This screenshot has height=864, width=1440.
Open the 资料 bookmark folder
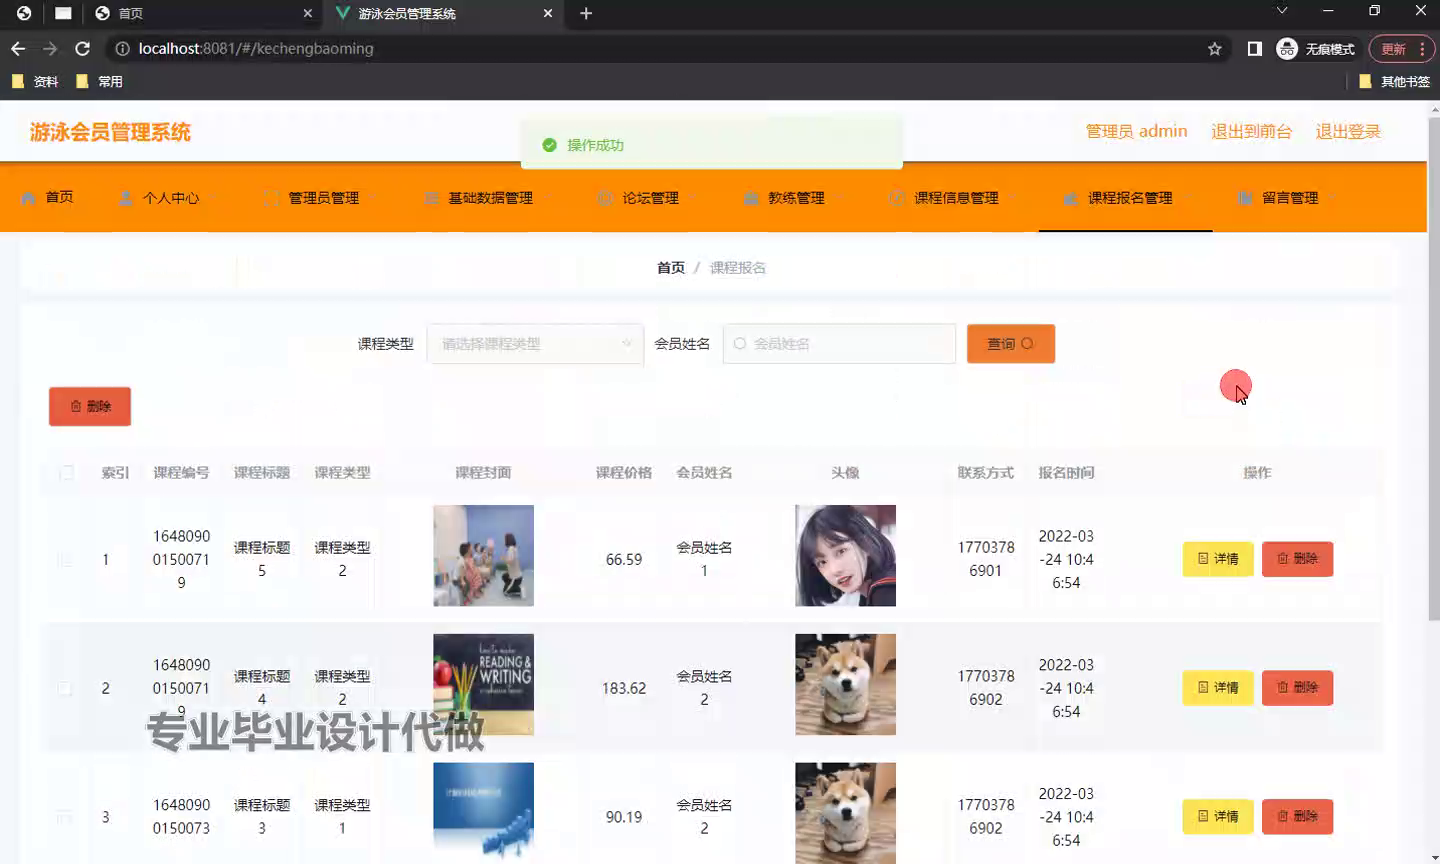click(35, 82)
